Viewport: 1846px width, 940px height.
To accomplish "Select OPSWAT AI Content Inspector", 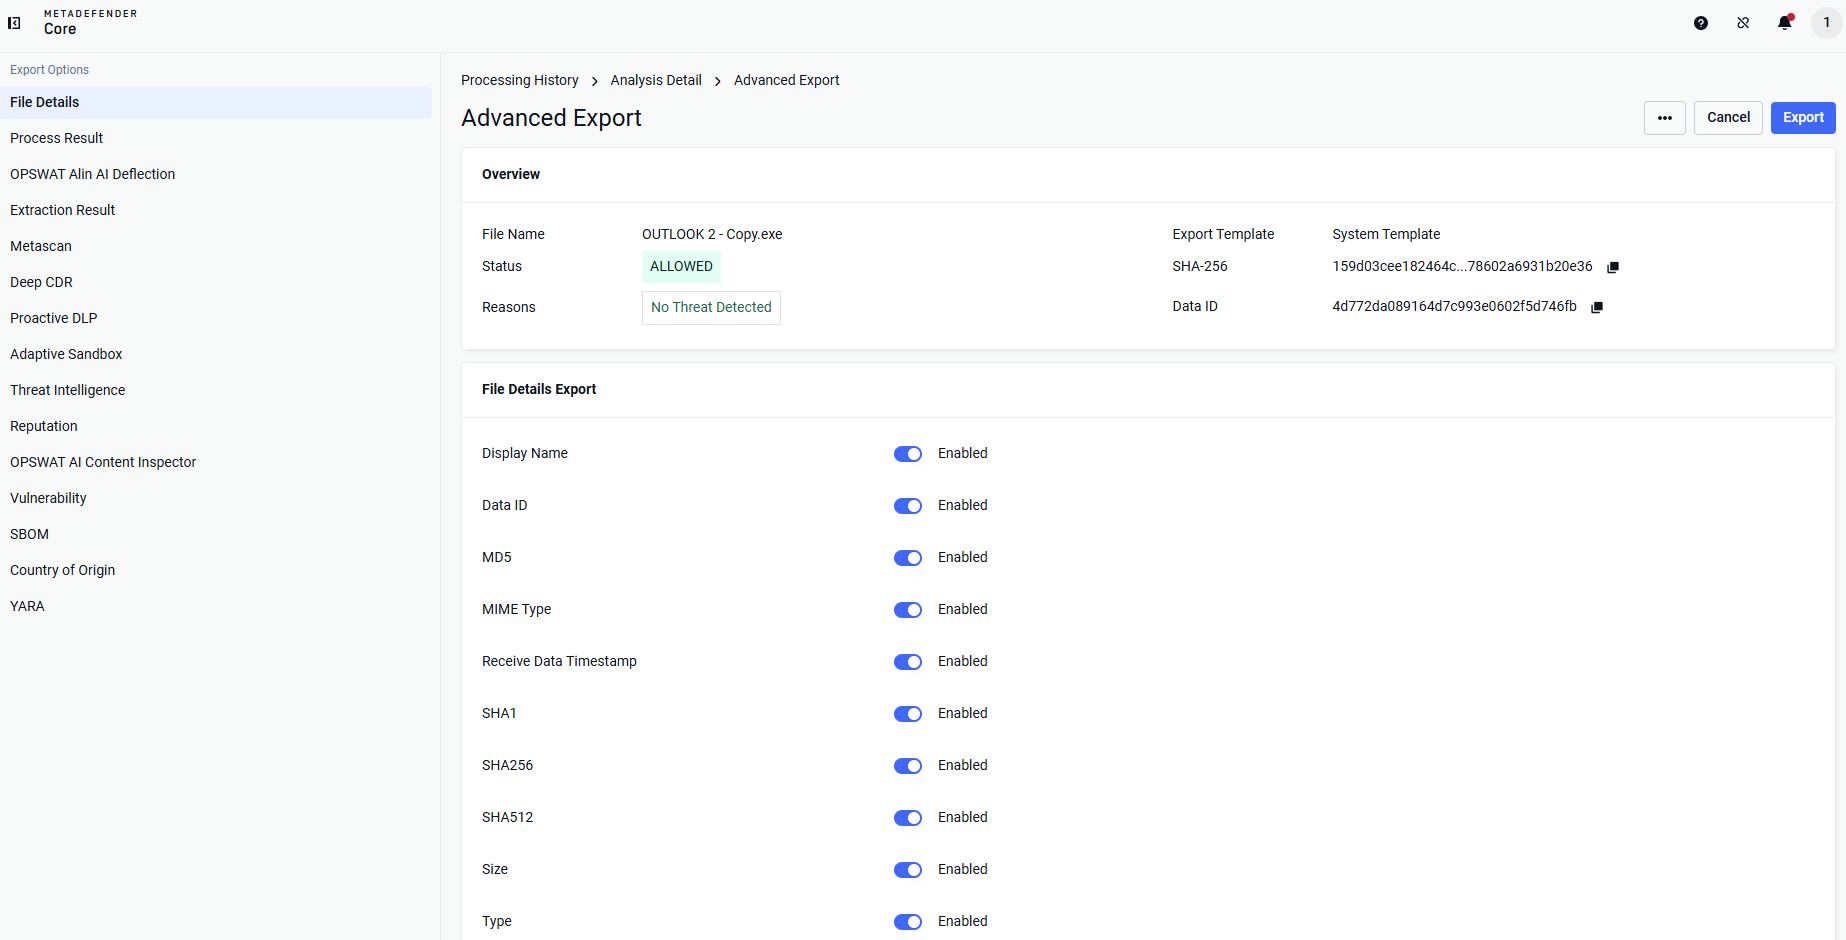I will click(216, 463).
